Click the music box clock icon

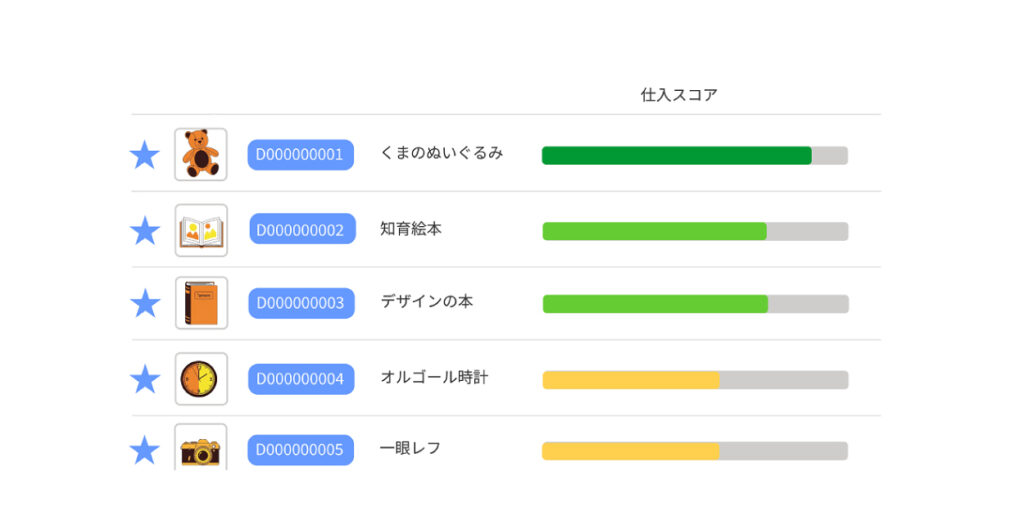[201, 379]
